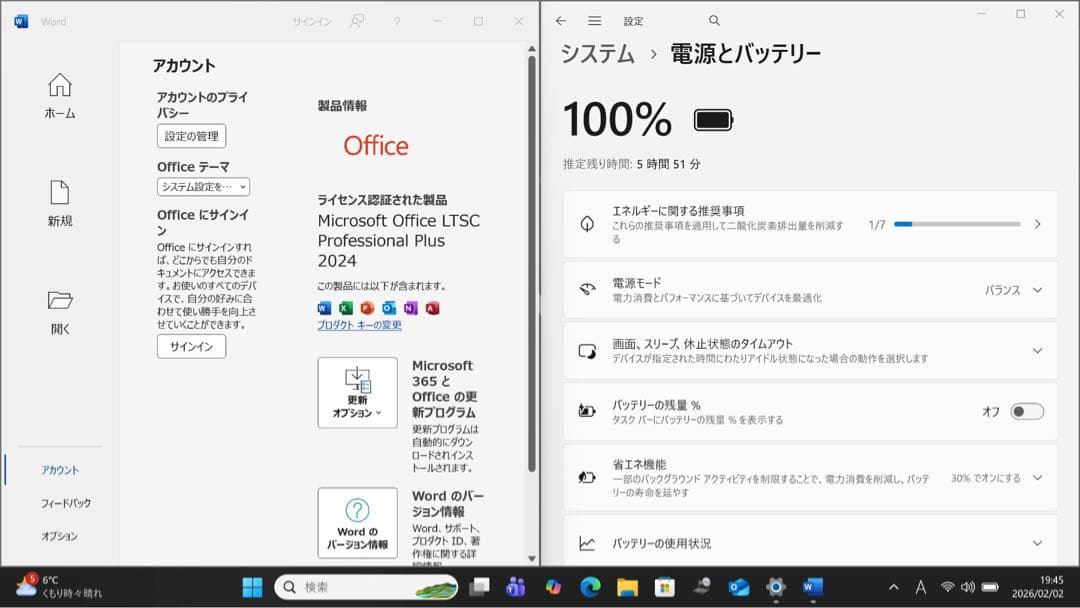The image size is (1080, 608).
Task: Open the Settings hamburger menu
Action: (594, 19)
